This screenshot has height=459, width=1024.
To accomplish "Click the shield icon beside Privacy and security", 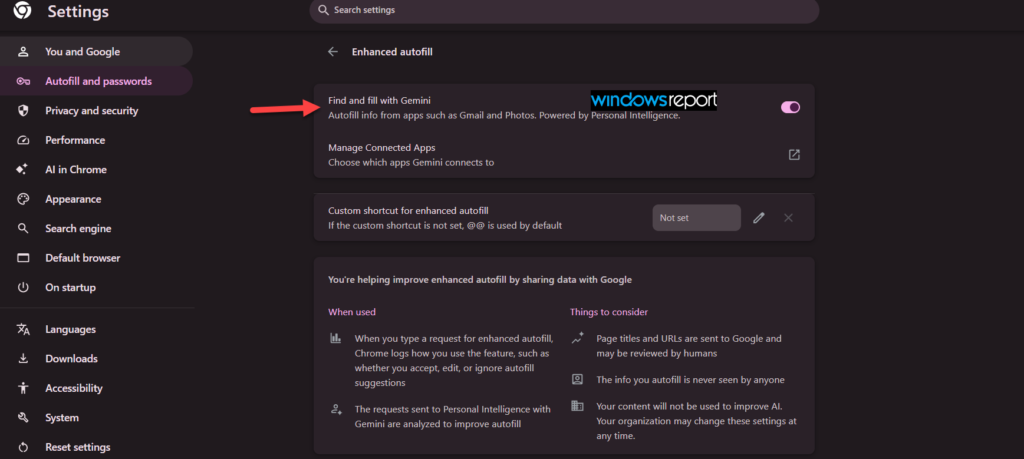I will [x=24, y=111].
